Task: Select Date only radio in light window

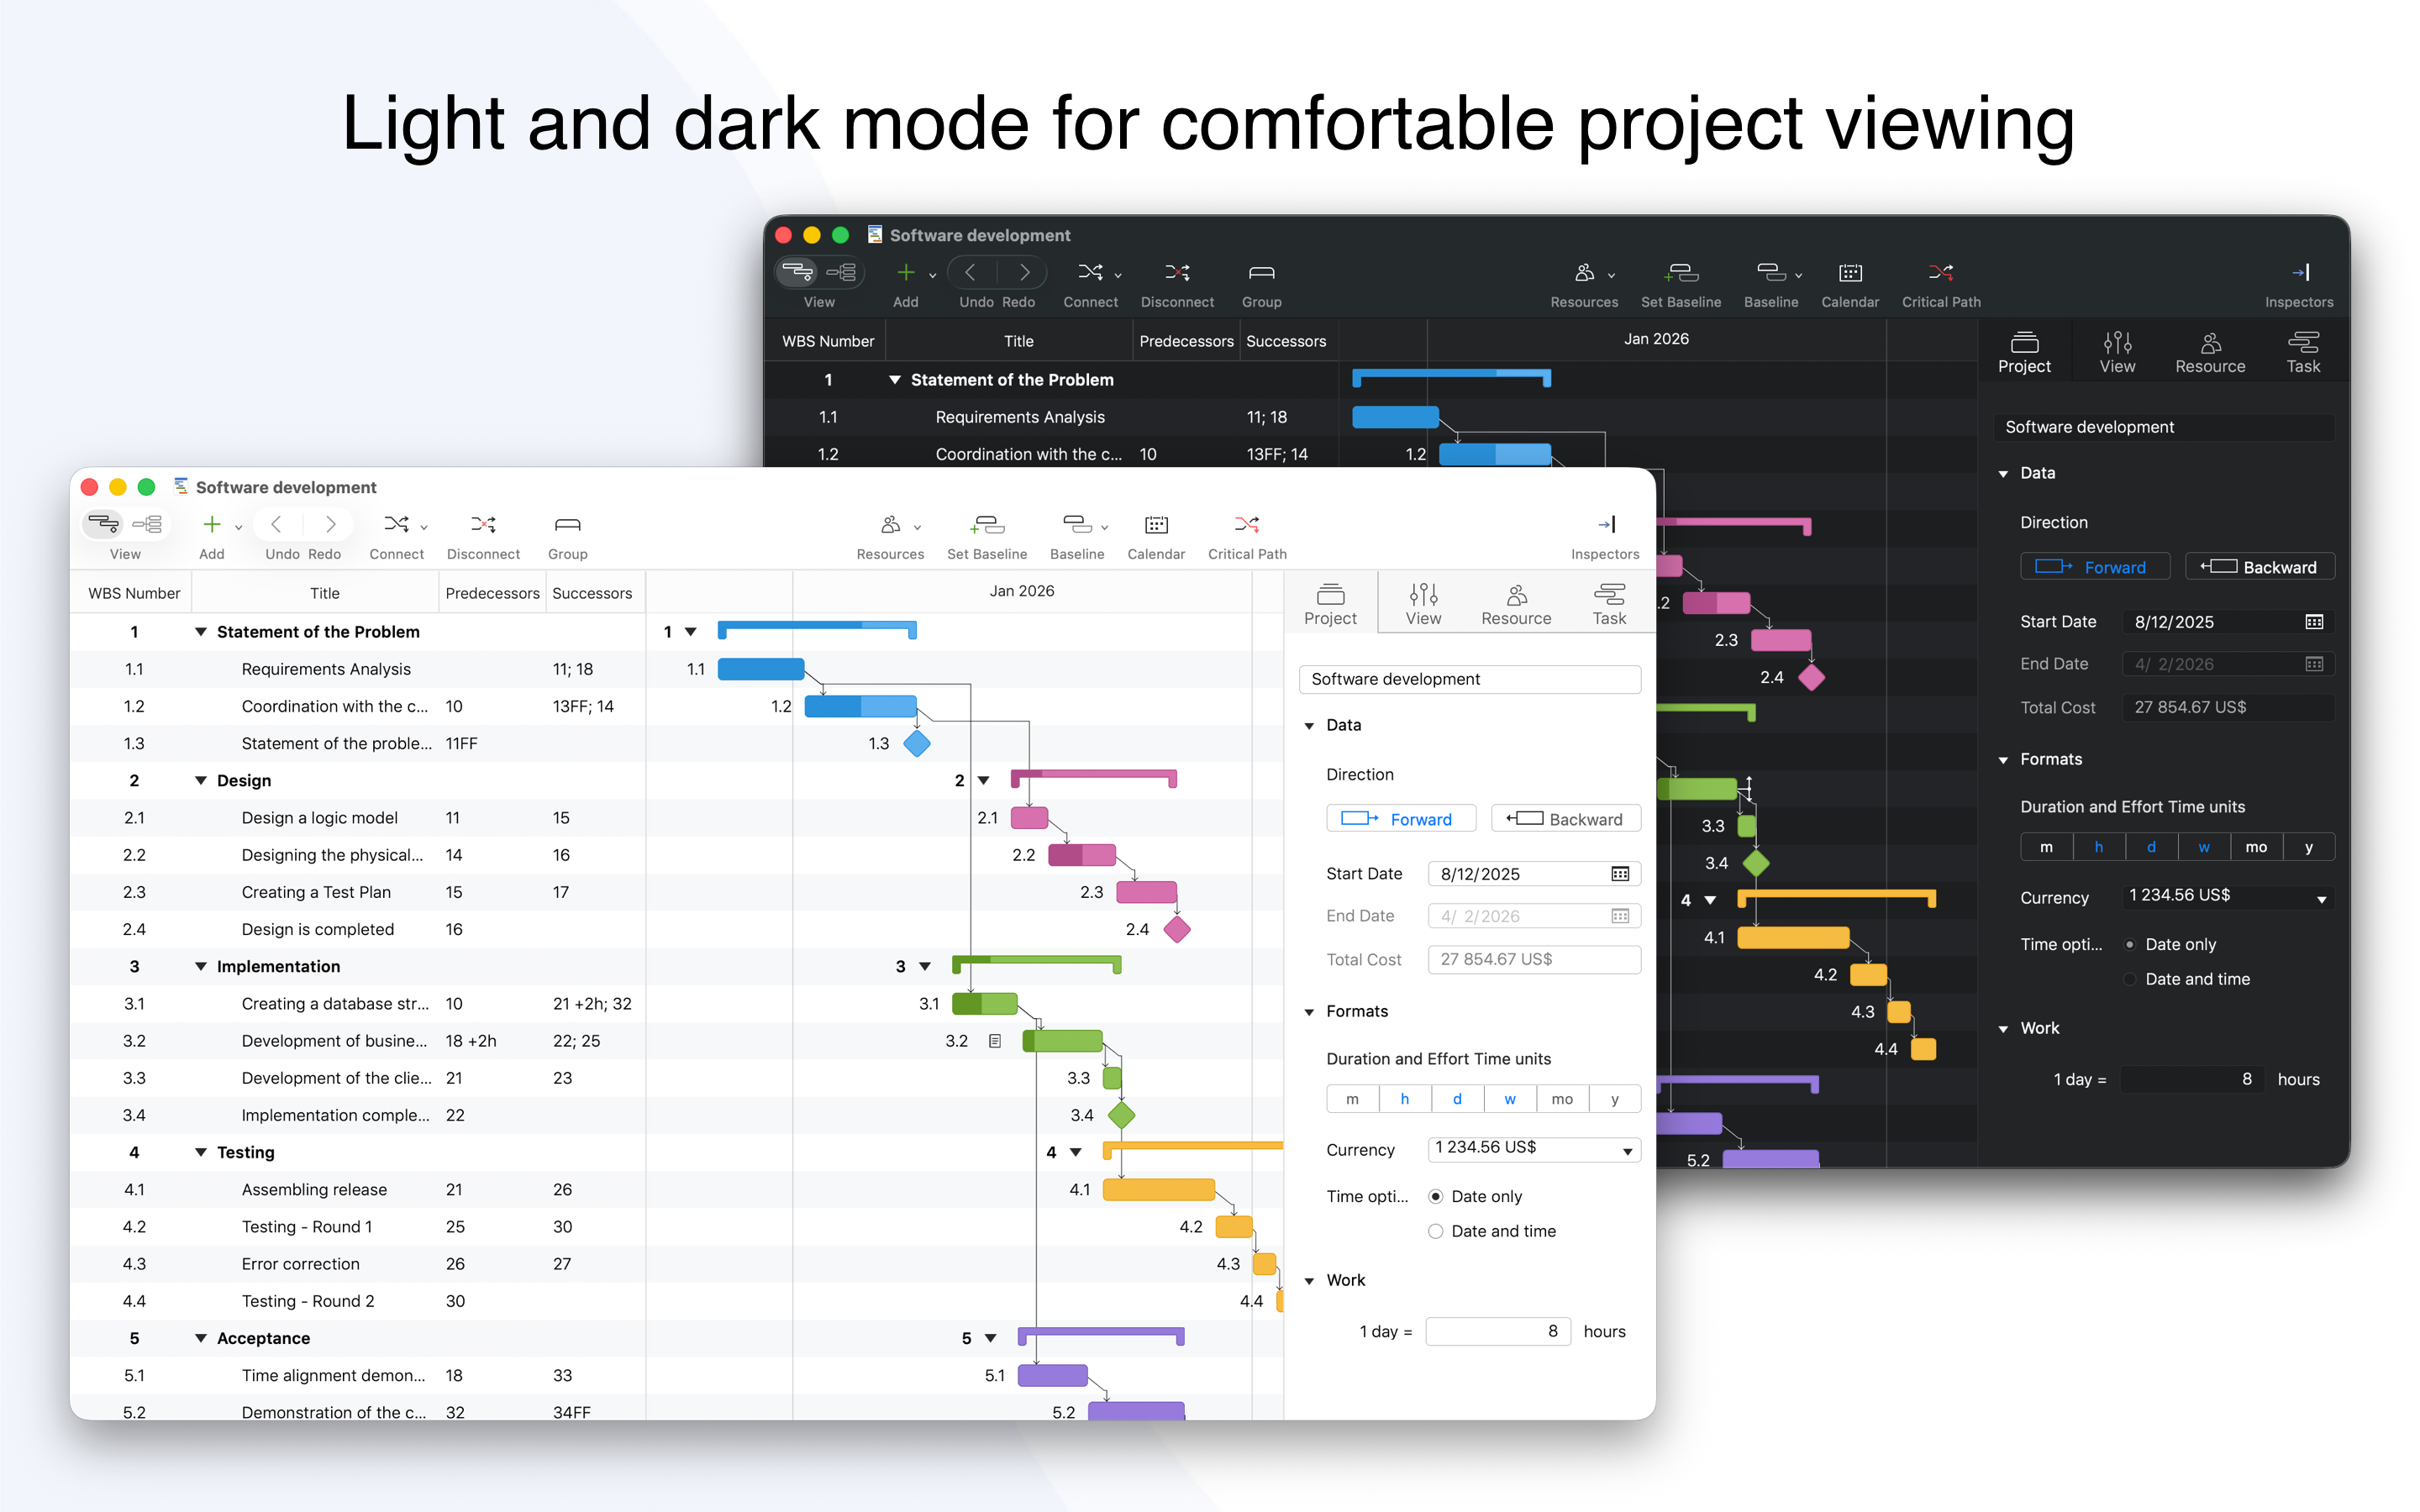Action: (1435, 1196)
